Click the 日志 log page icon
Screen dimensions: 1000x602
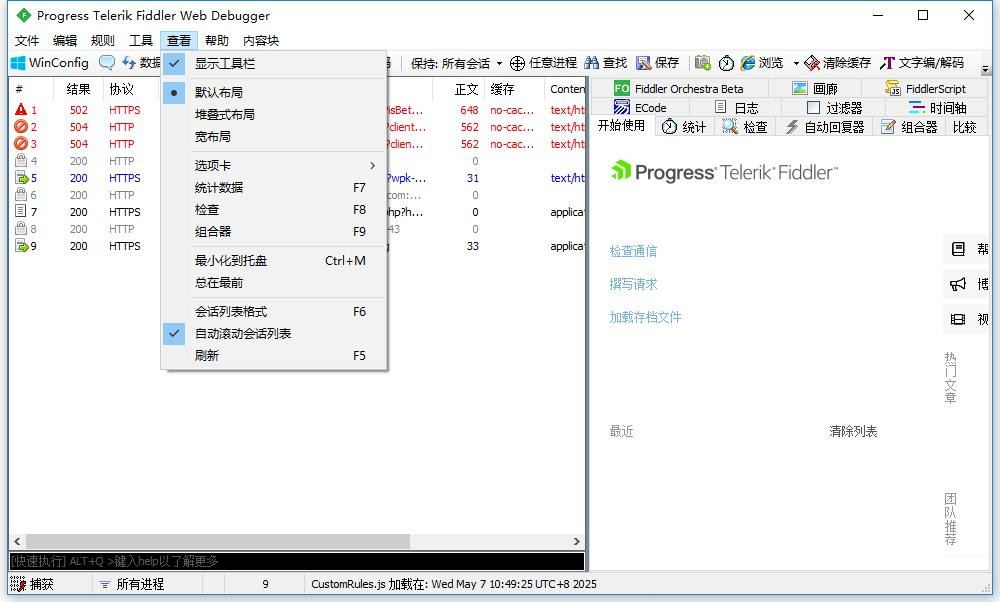[x=721, y=107]
